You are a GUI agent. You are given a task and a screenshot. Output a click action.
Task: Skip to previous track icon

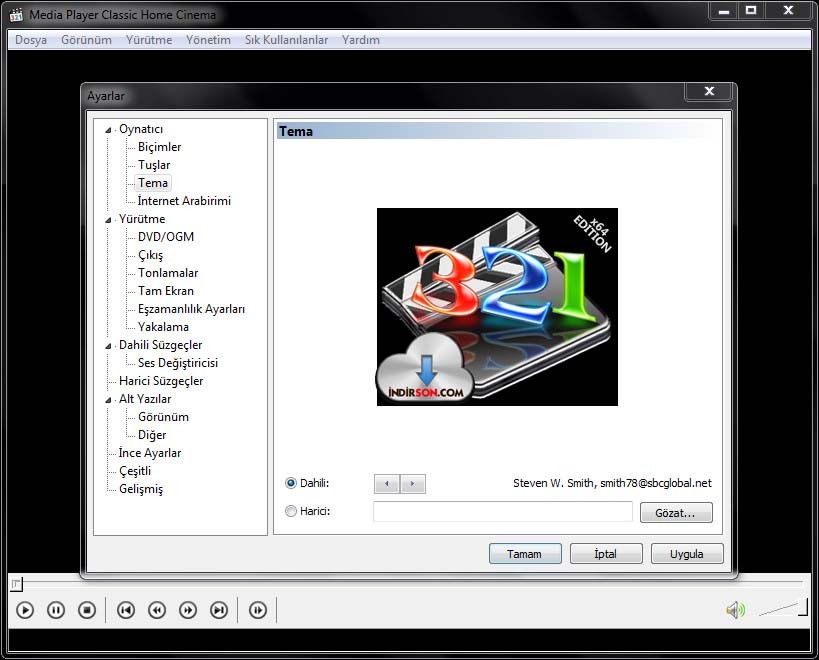pos(126,610)
